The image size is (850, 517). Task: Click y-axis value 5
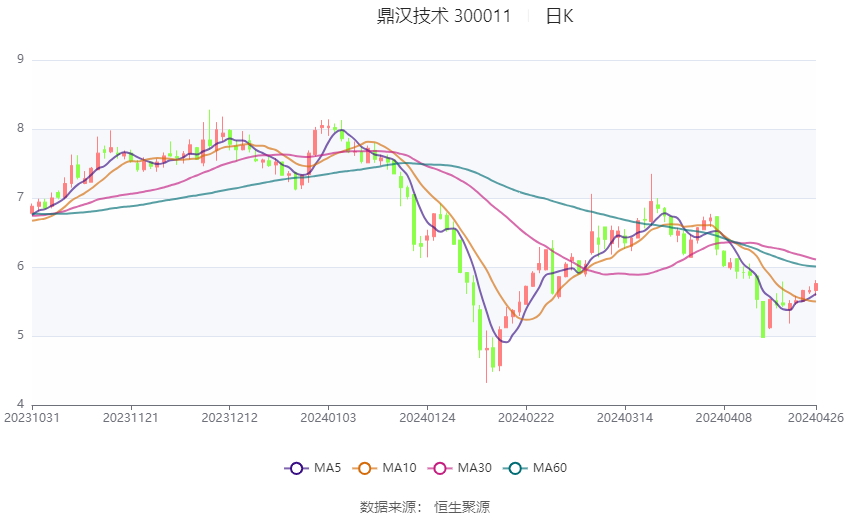tap(21, 335)
